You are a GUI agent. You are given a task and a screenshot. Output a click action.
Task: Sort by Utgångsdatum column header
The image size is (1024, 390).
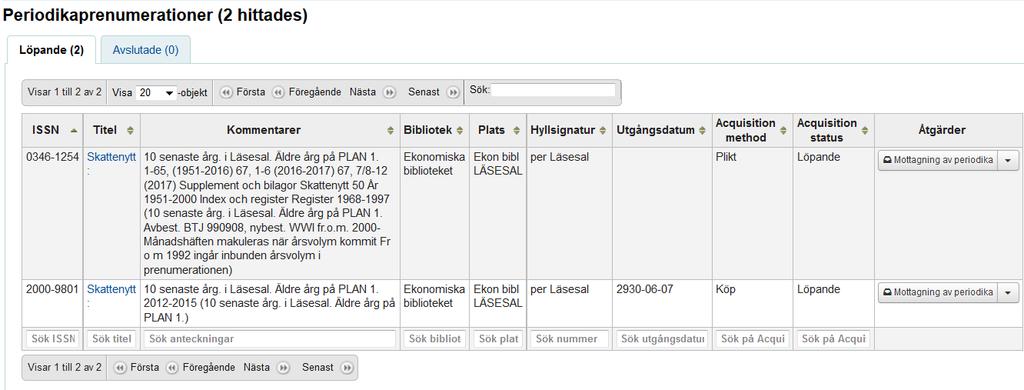[x=662, y=130]
